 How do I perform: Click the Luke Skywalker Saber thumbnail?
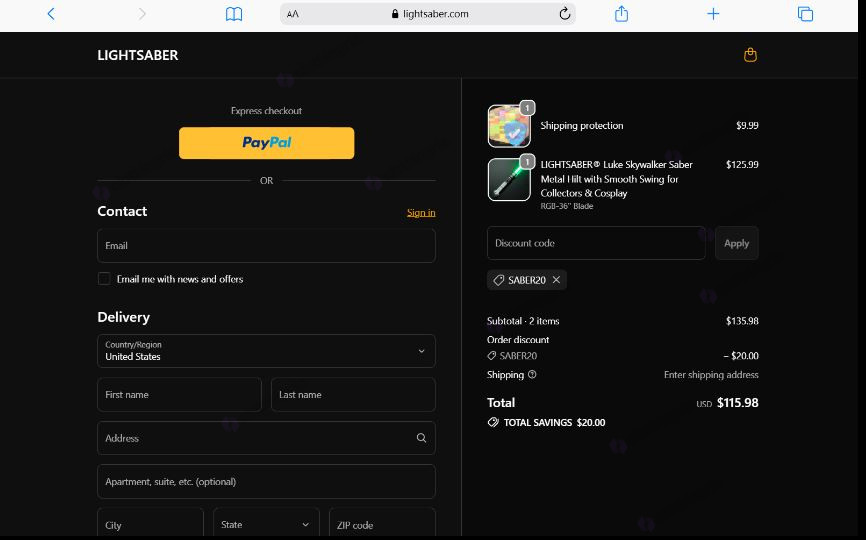[509, 179]
